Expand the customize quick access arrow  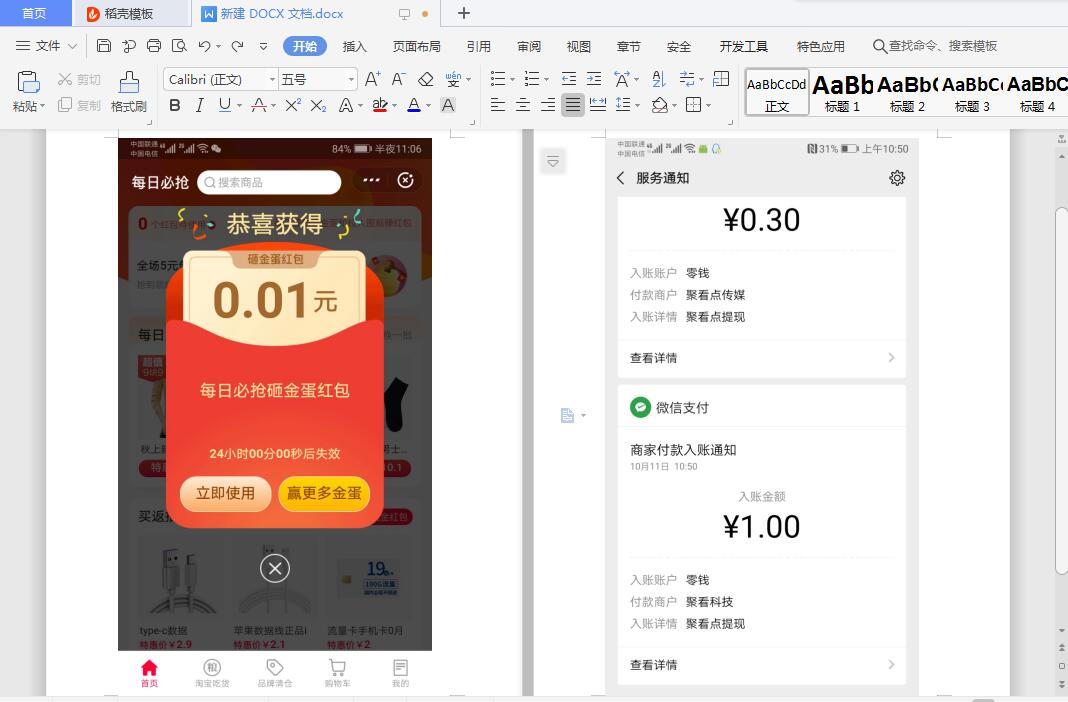264,46
